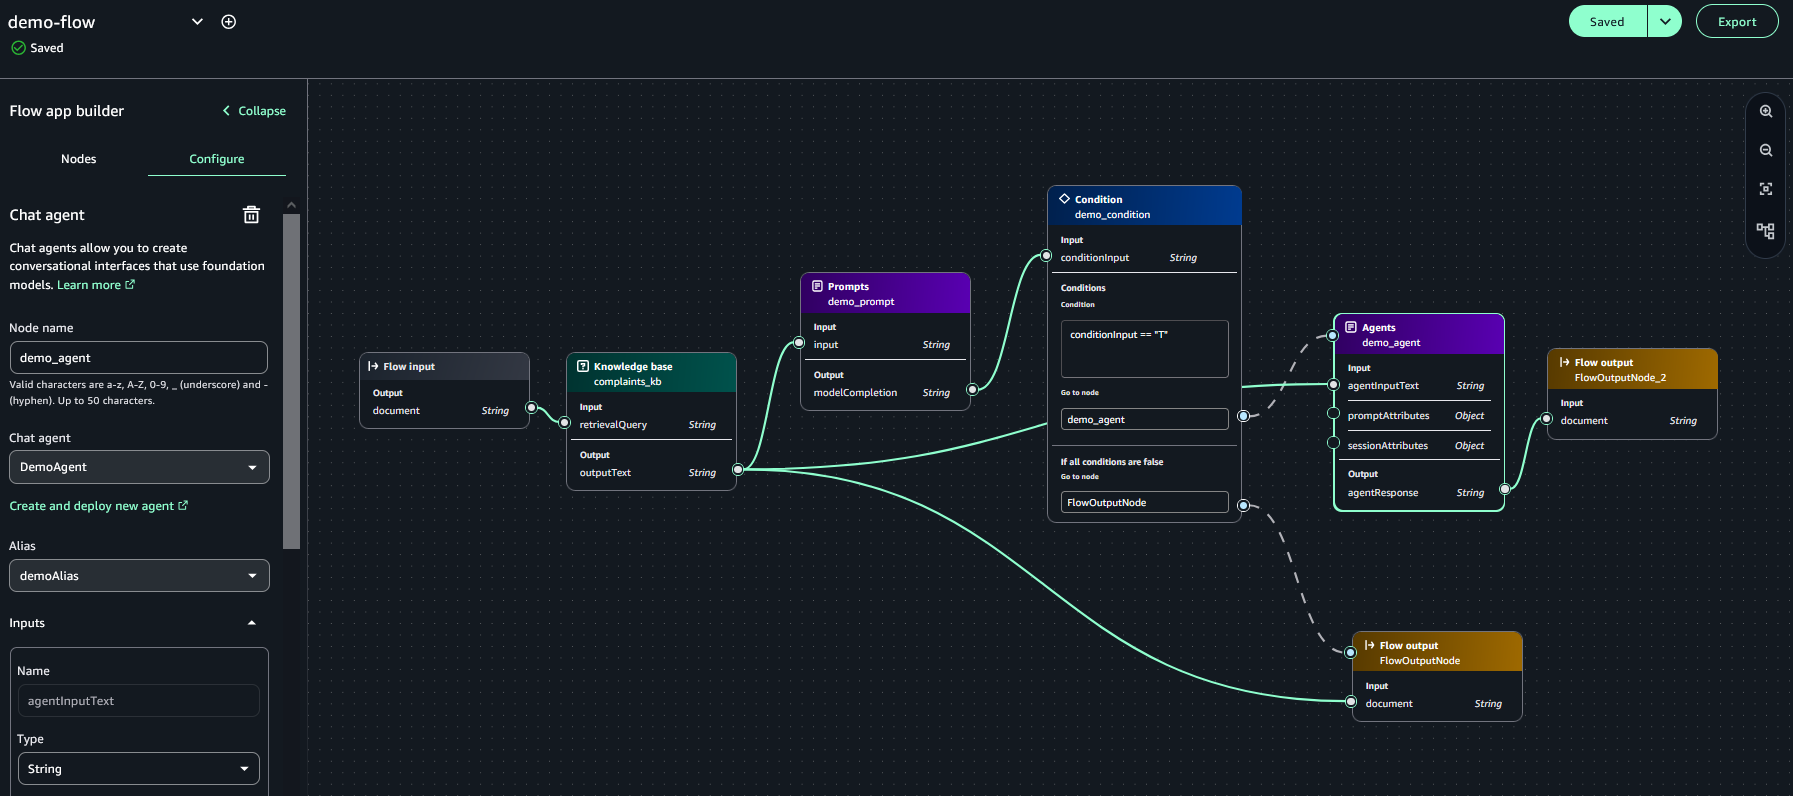Image resolution: width=1793 pixels, height=796 pixels.
Task: Collapse the Inputs section
Action: click(251, 623)
